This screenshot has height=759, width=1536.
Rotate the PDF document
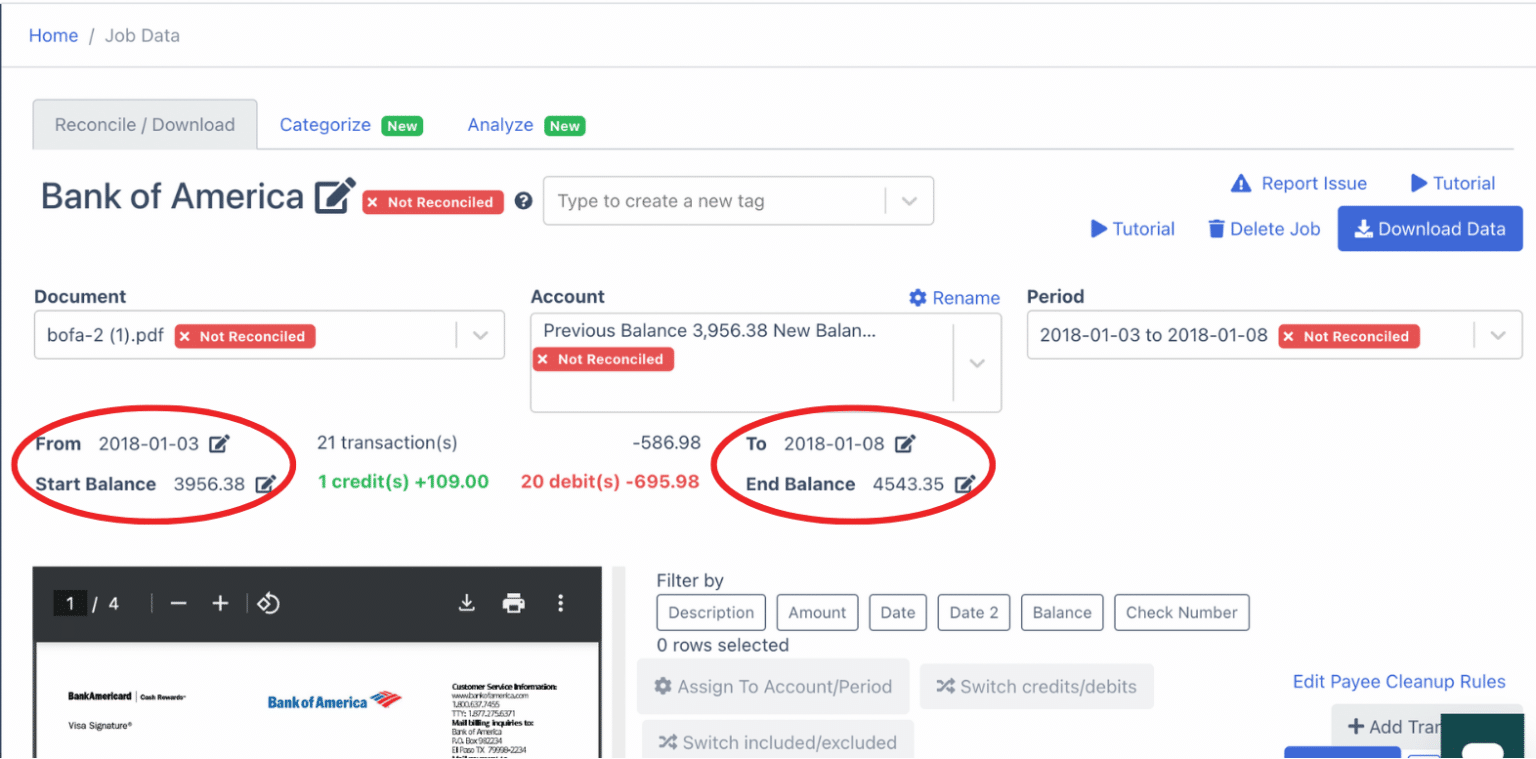pos(268,603)
